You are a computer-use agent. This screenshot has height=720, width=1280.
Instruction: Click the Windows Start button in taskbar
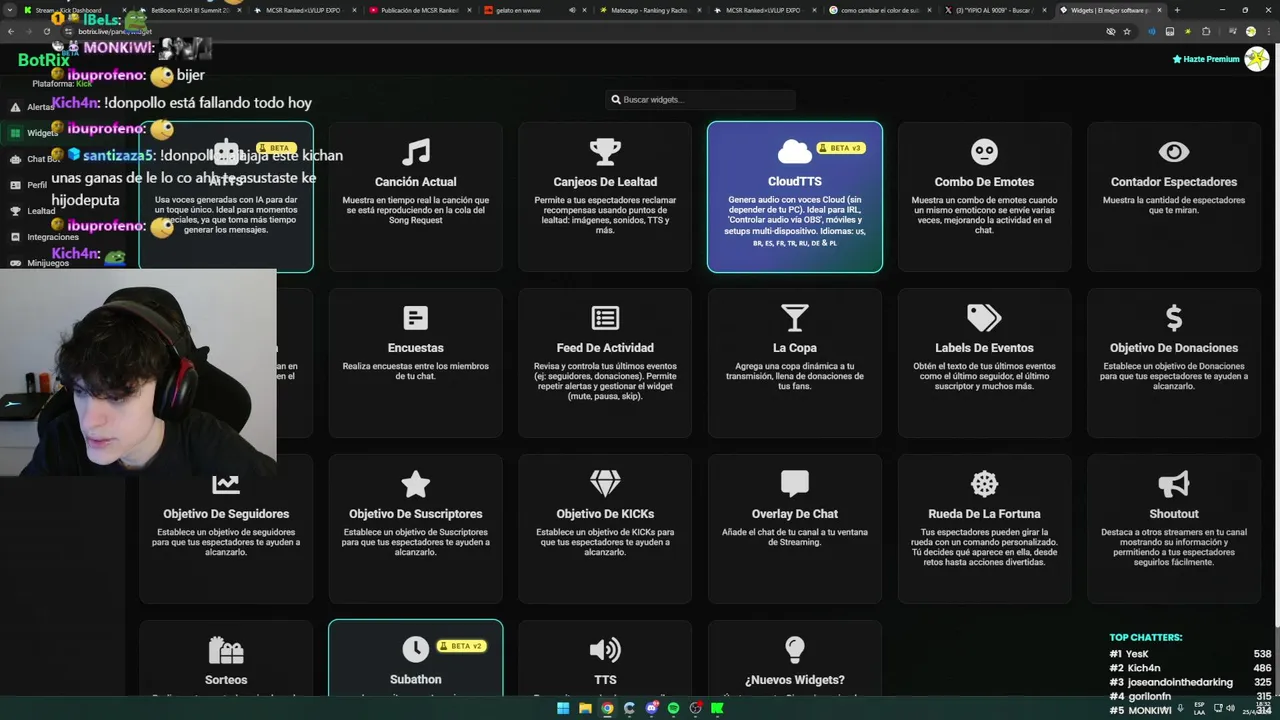(x=563, y=708)
